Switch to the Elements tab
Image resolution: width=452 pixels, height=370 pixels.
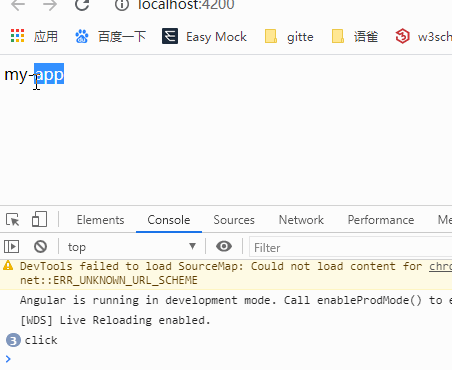(100, 220)
